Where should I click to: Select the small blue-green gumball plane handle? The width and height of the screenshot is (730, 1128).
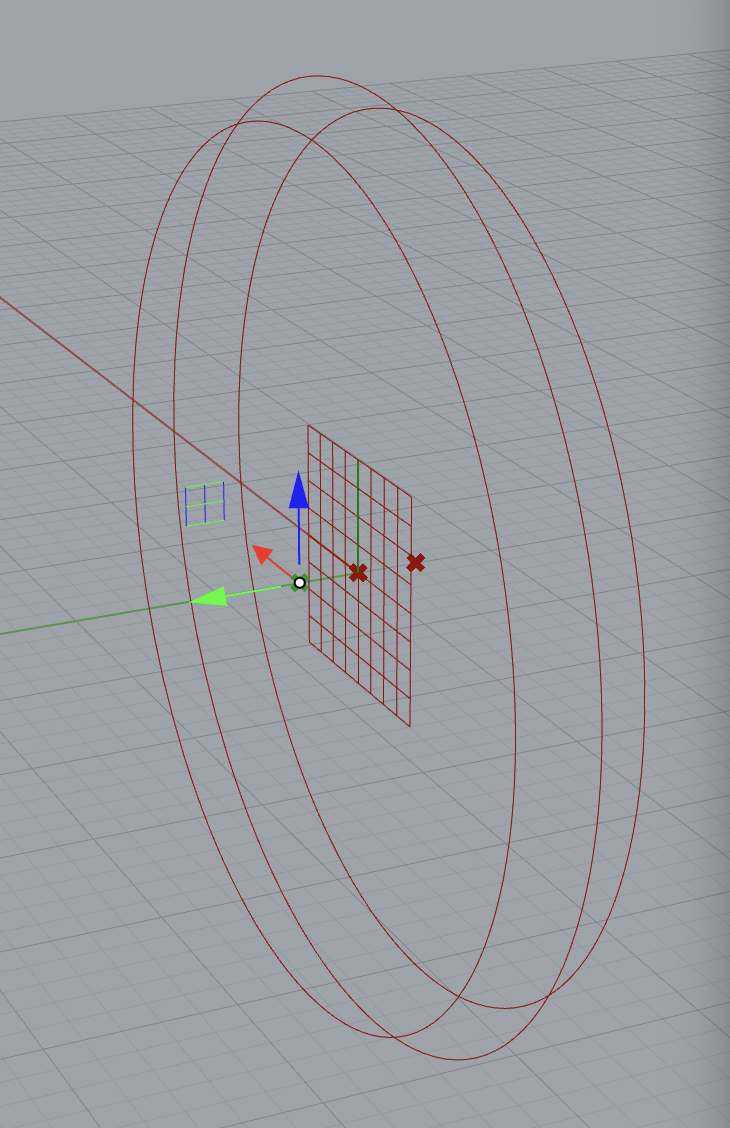click(x=205, y=503)
